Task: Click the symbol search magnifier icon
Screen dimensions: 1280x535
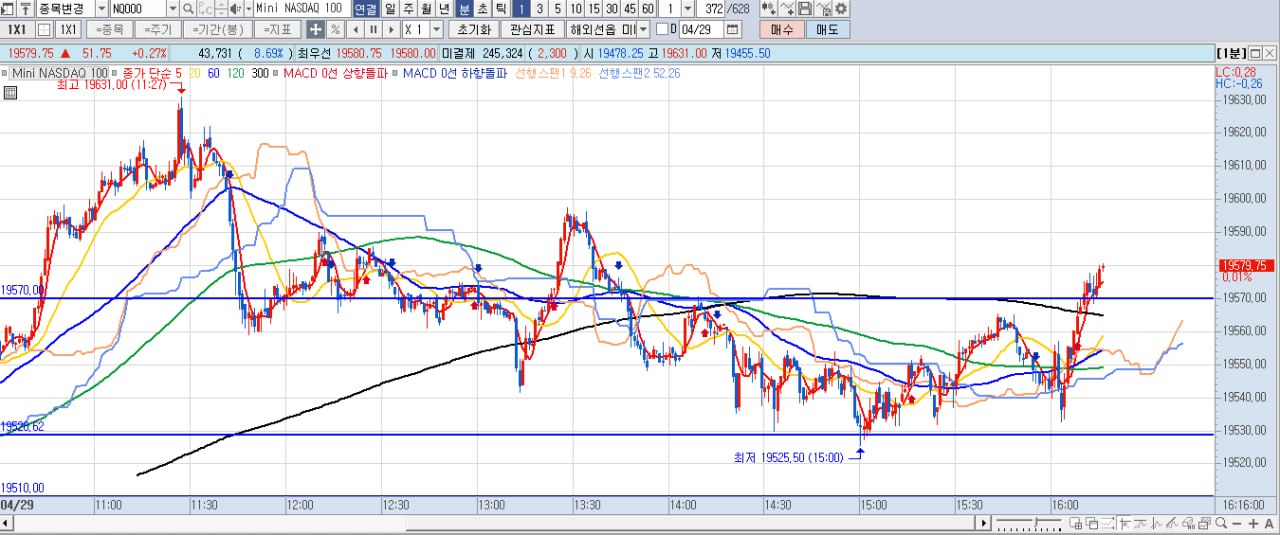Action: click(x=188, y=9)
